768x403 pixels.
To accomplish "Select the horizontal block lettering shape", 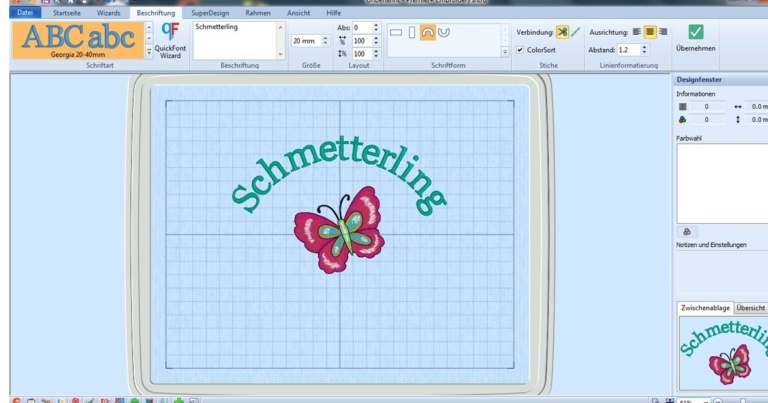I will click(x=396, y=33).
